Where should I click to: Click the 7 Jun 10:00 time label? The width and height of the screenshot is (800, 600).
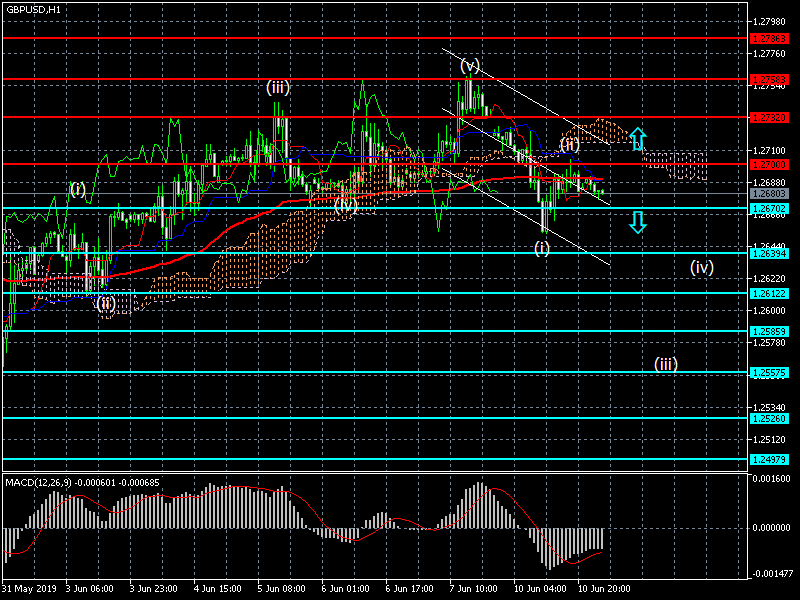[473, 589]
